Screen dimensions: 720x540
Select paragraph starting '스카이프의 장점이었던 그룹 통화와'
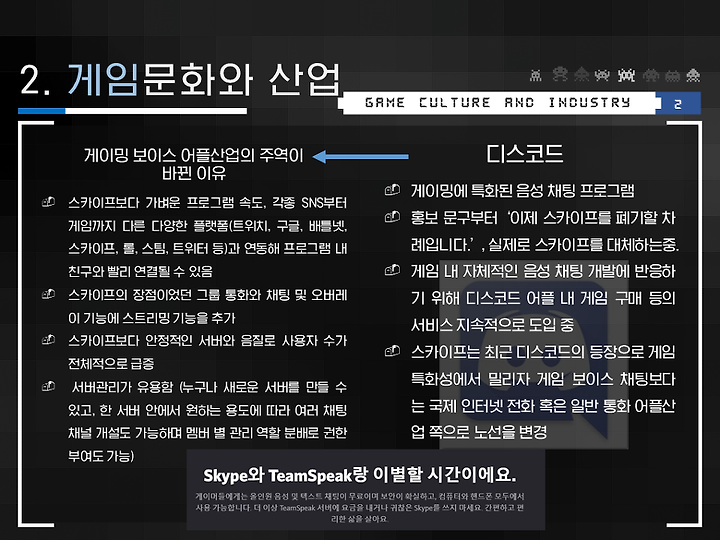(208, 306)
